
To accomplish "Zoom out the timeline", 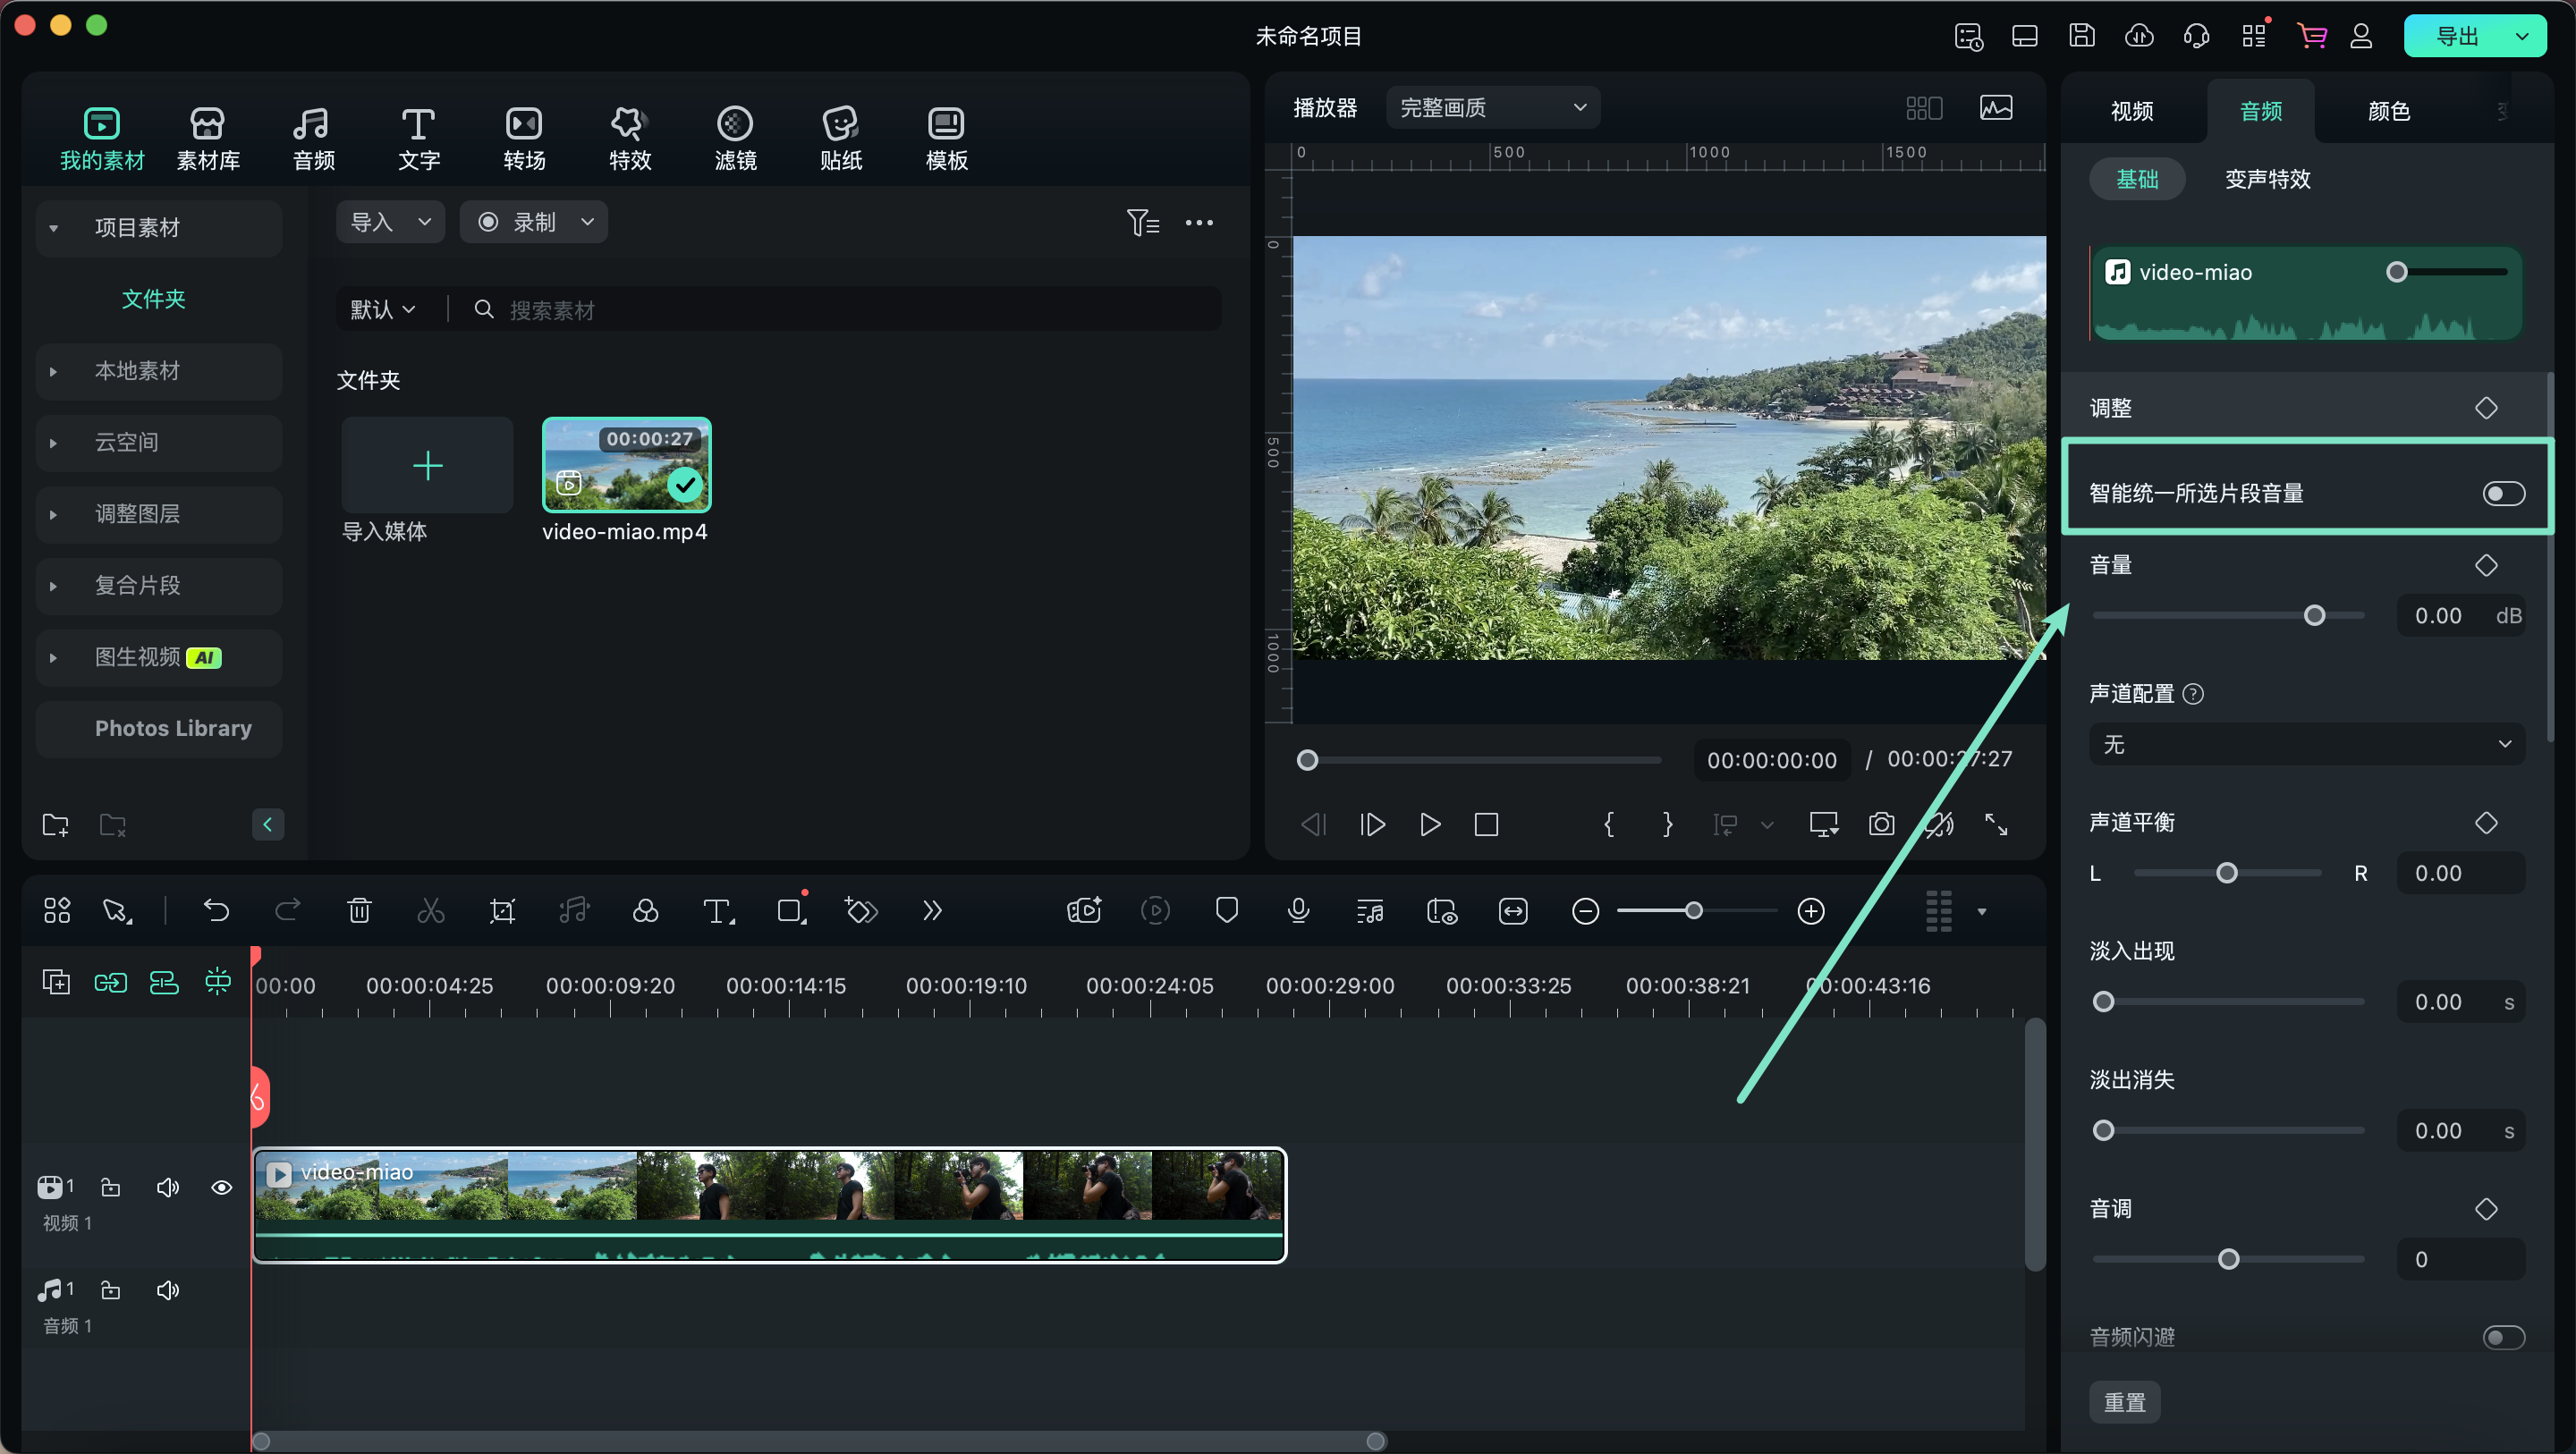I will (x=1585, y=911).
